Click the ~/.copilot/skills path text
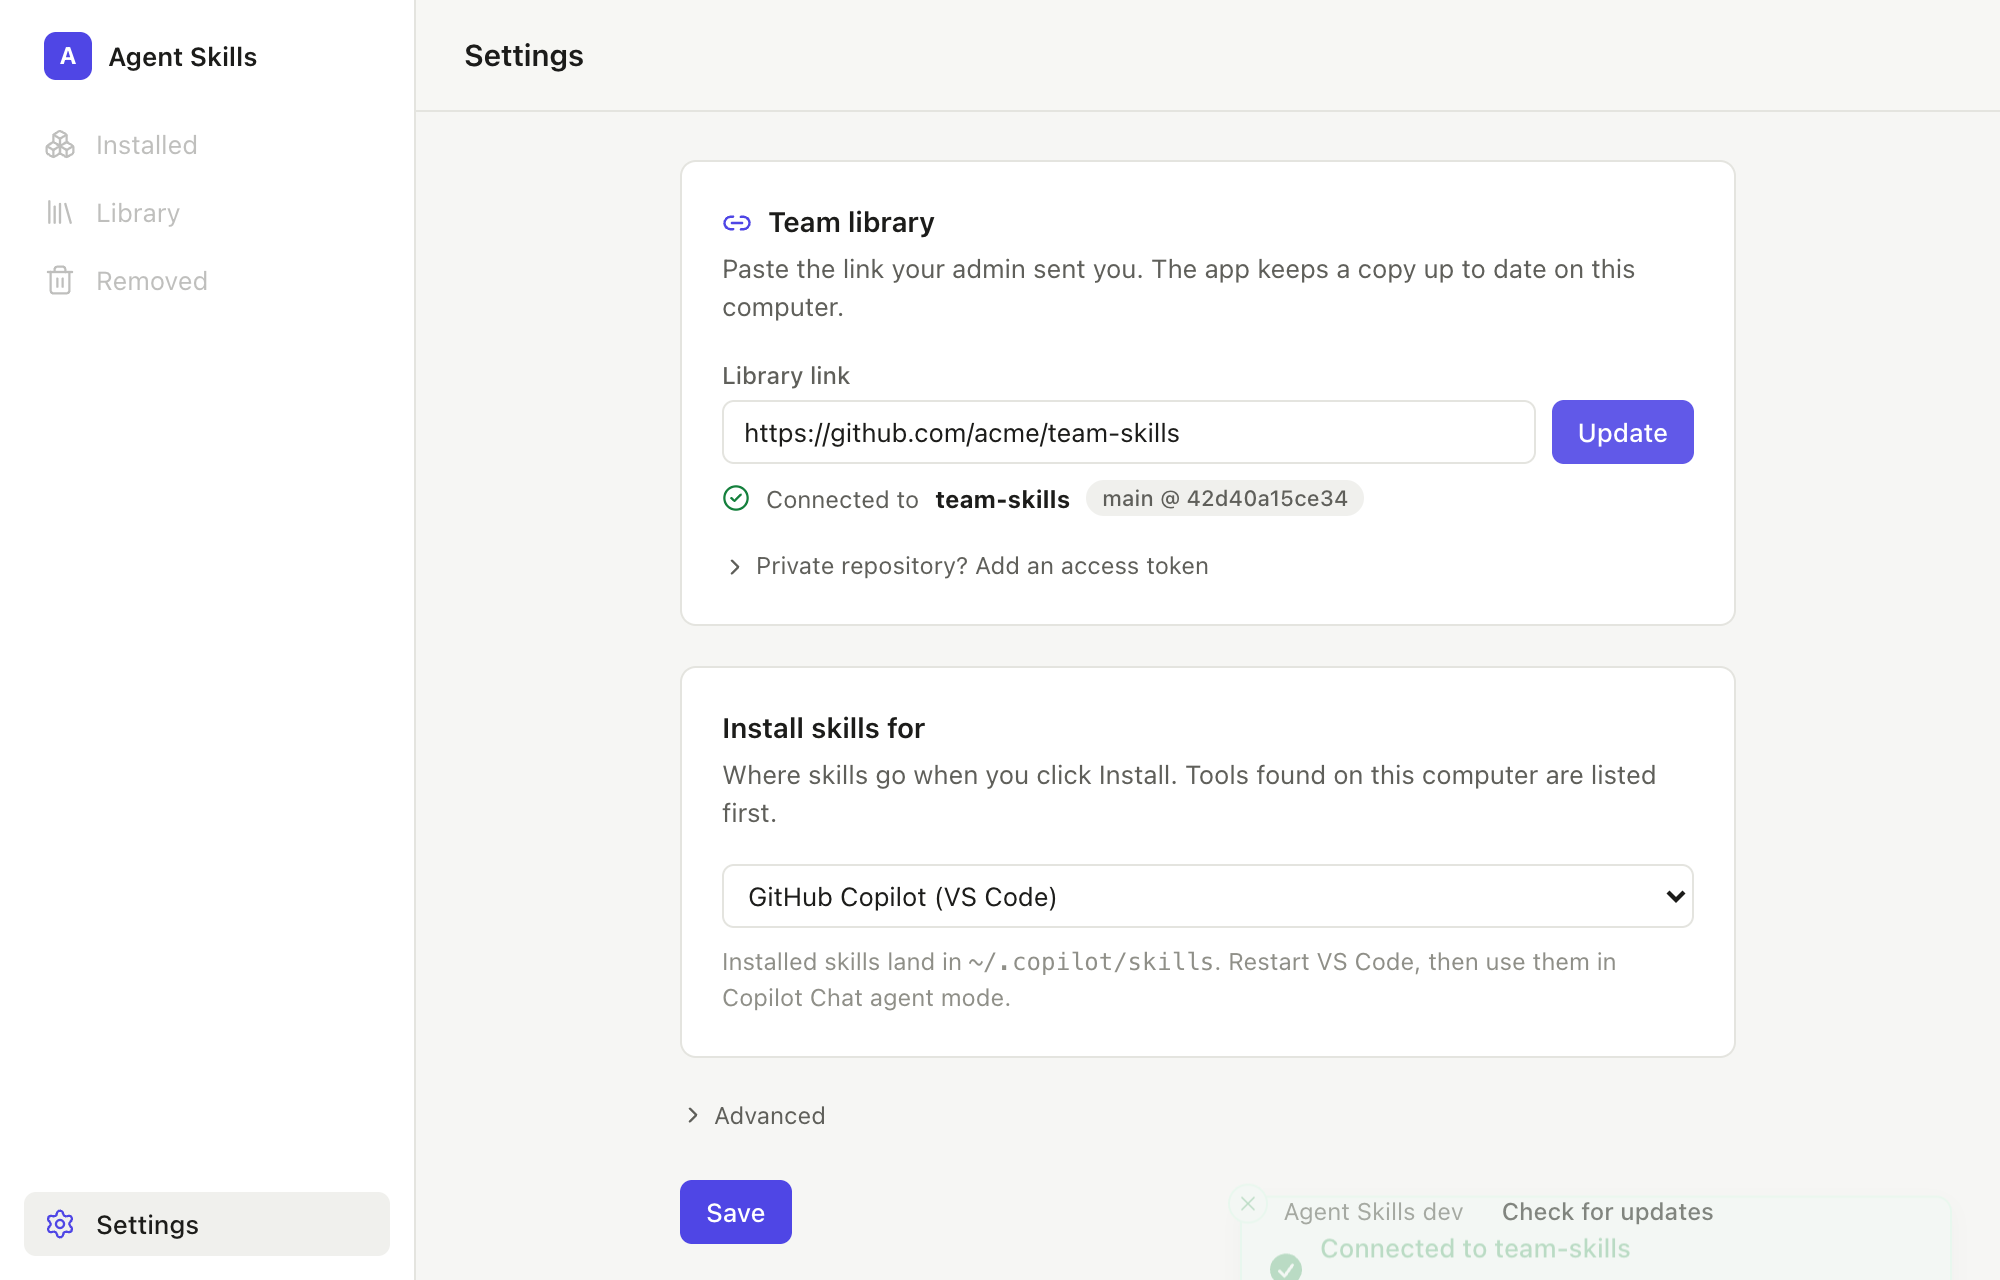Viewport: 2000px width, 1280px height. click(1090, 962)
